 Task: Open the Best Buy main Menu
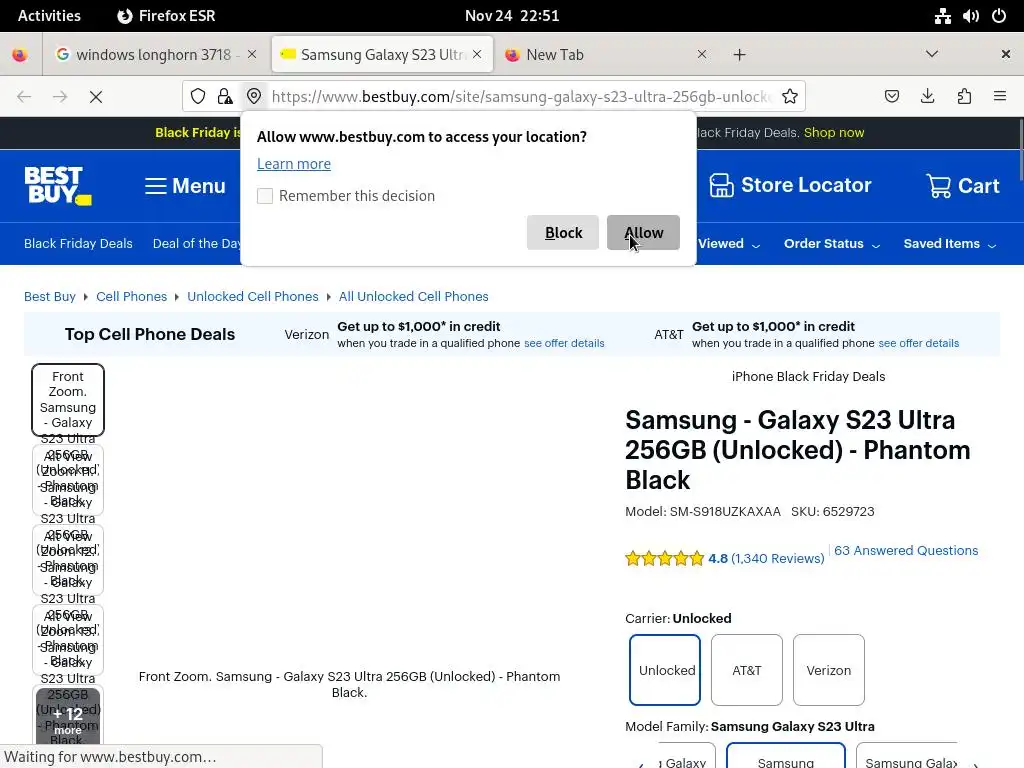[185, 186]
